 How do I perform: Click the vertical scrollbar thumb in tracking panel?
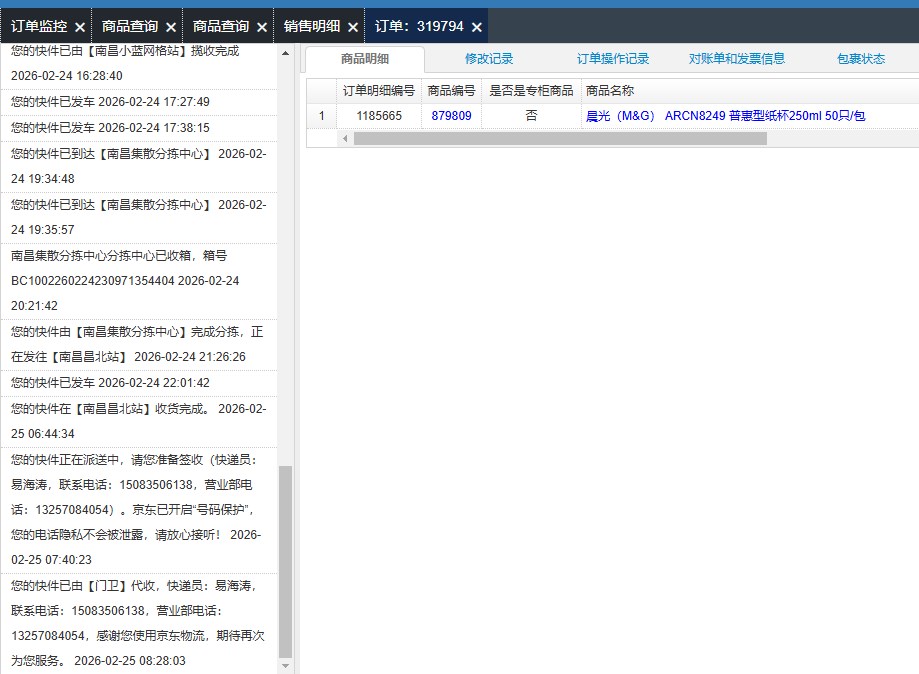click(x=285, y=560)
